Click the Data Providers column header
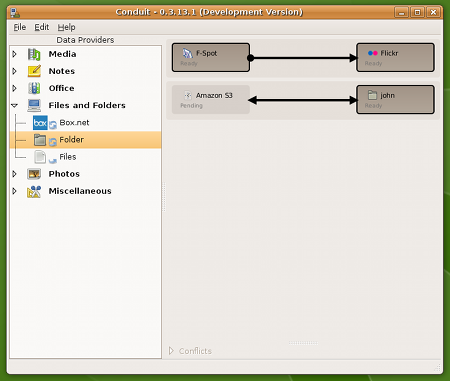Viewport: 450px width, 381px height. (x=85, y=40)
